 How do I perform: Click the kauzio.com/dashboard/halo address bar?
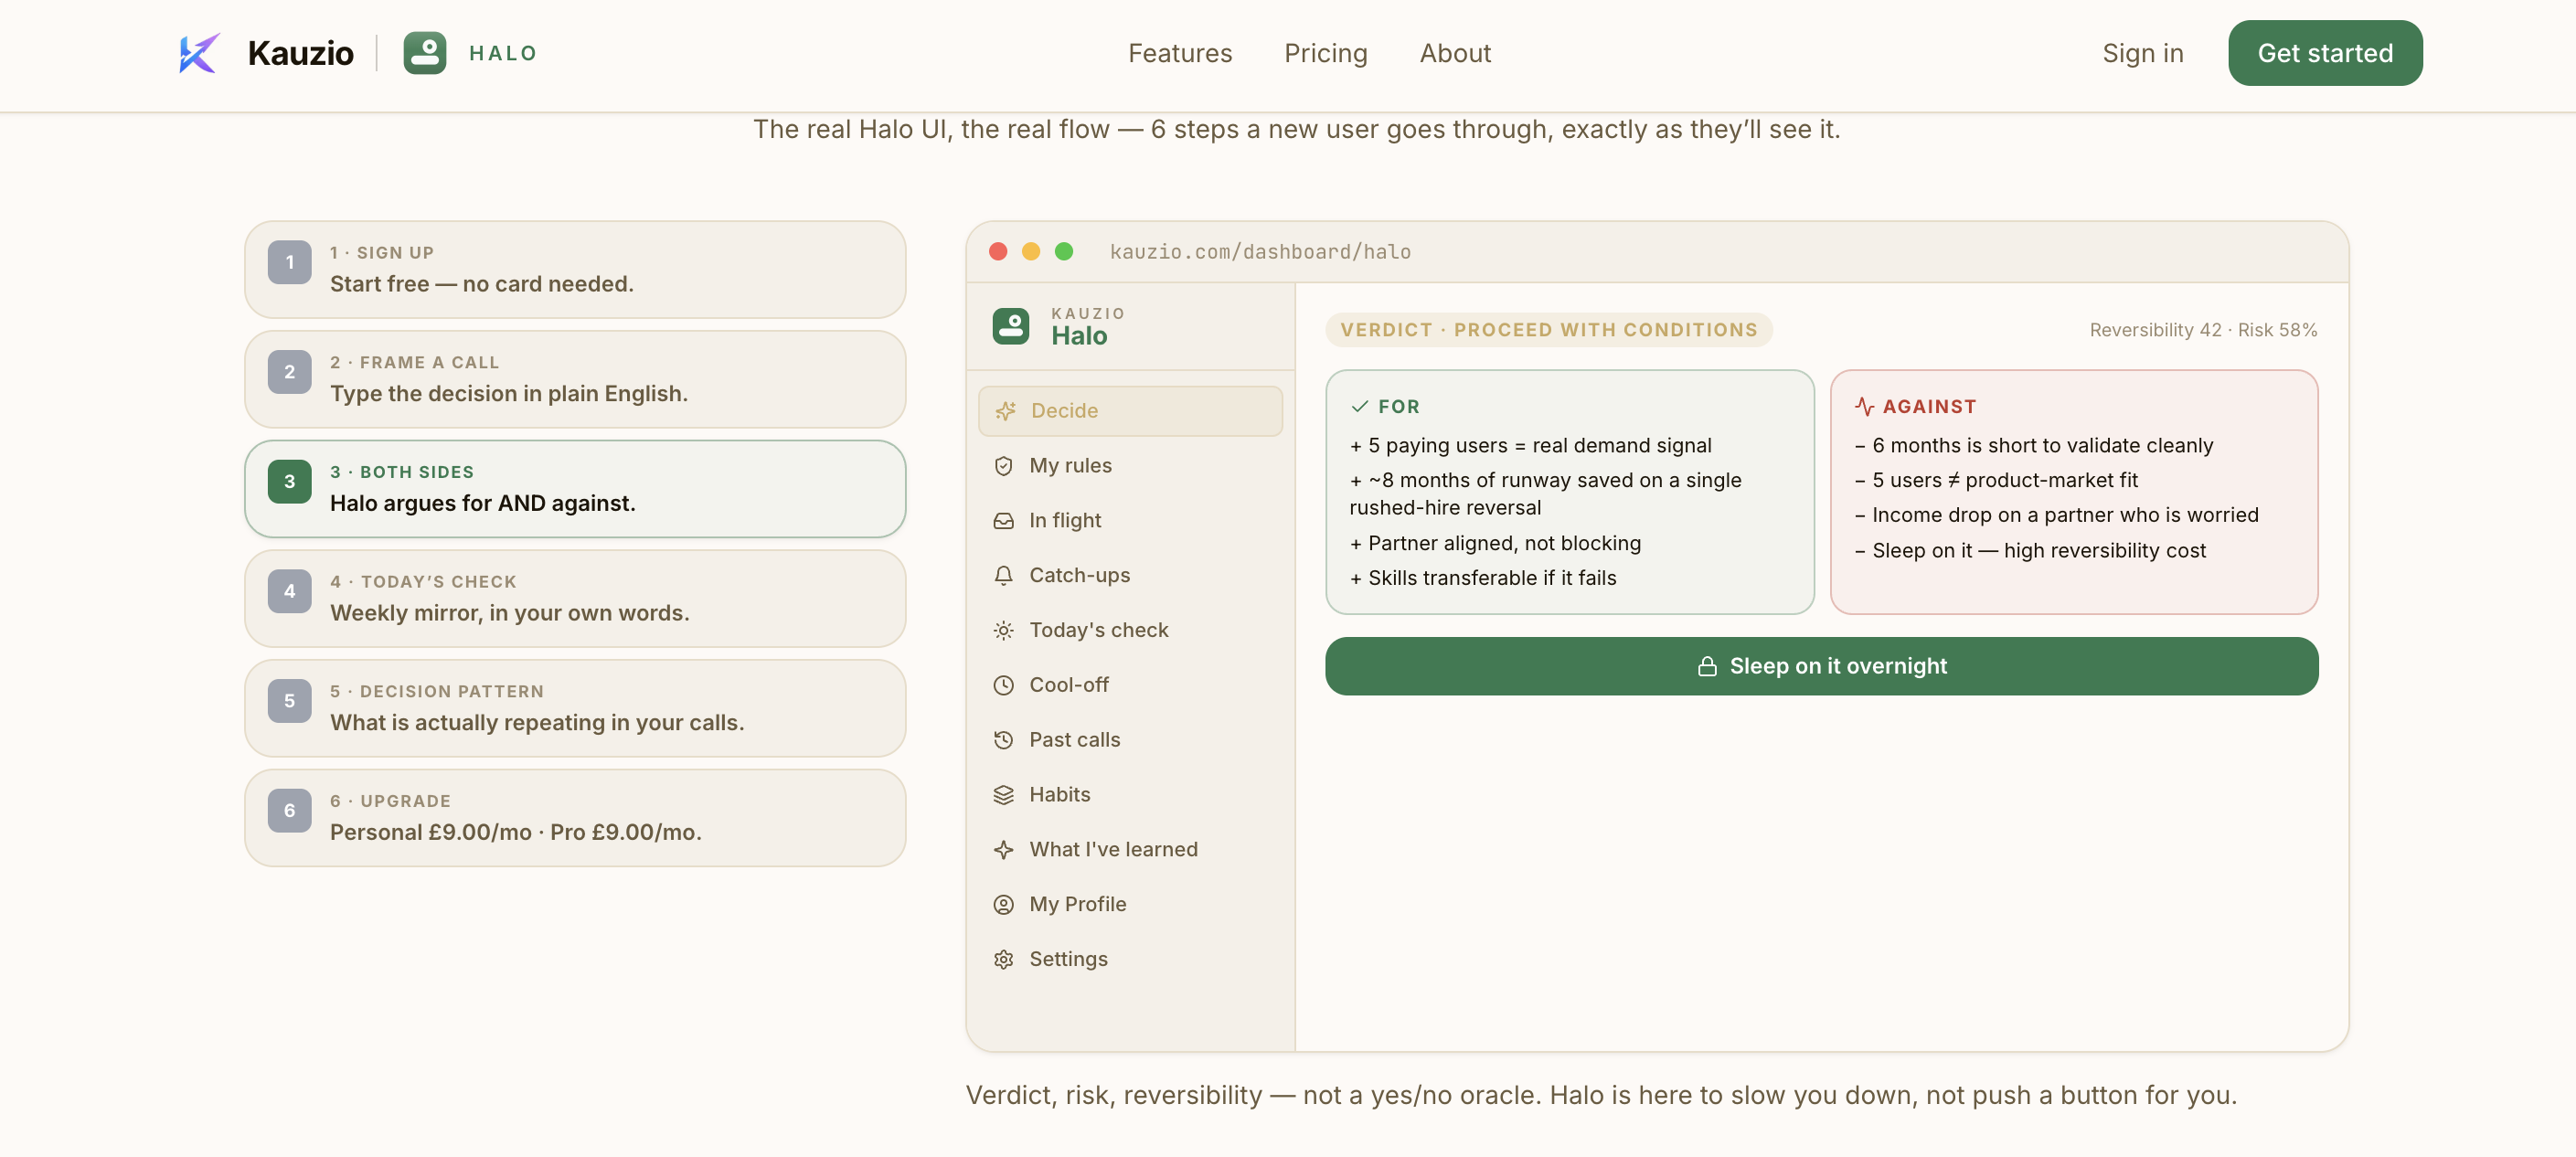click(x=1260, y=252)
